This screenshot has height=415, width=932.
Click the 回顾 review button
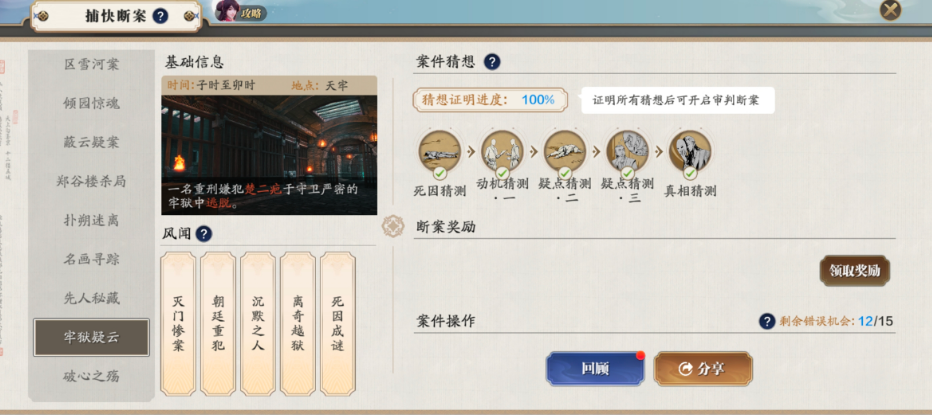coord(596,369)
